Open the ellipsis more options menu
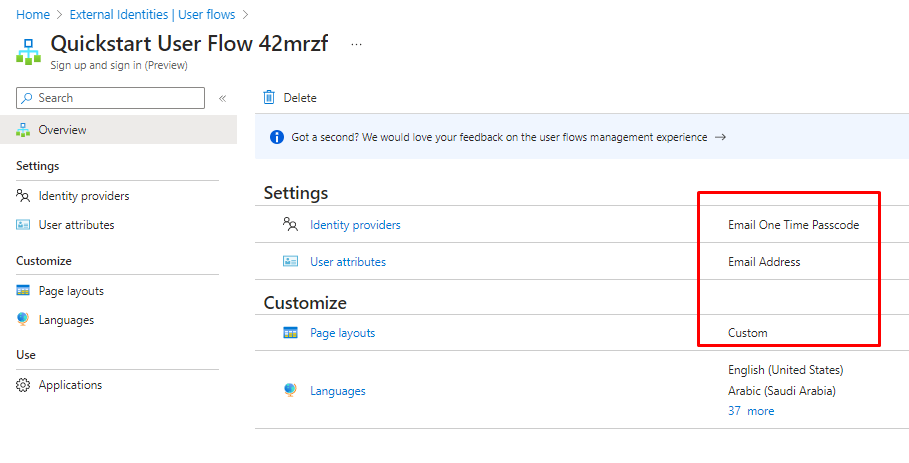Screen dimensions: 909x463 pos(356,45)
